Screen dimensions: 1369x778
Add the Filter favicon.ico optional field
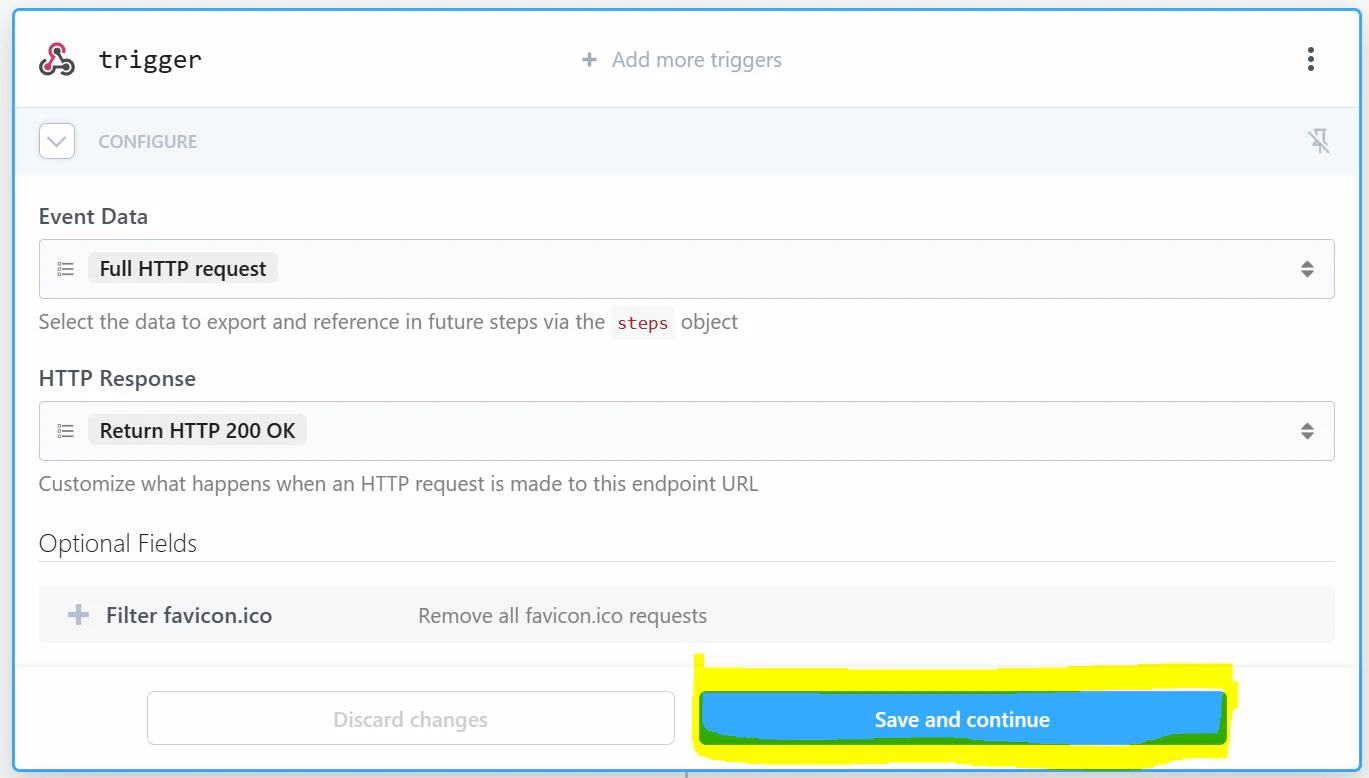click(x=687, y=615)
